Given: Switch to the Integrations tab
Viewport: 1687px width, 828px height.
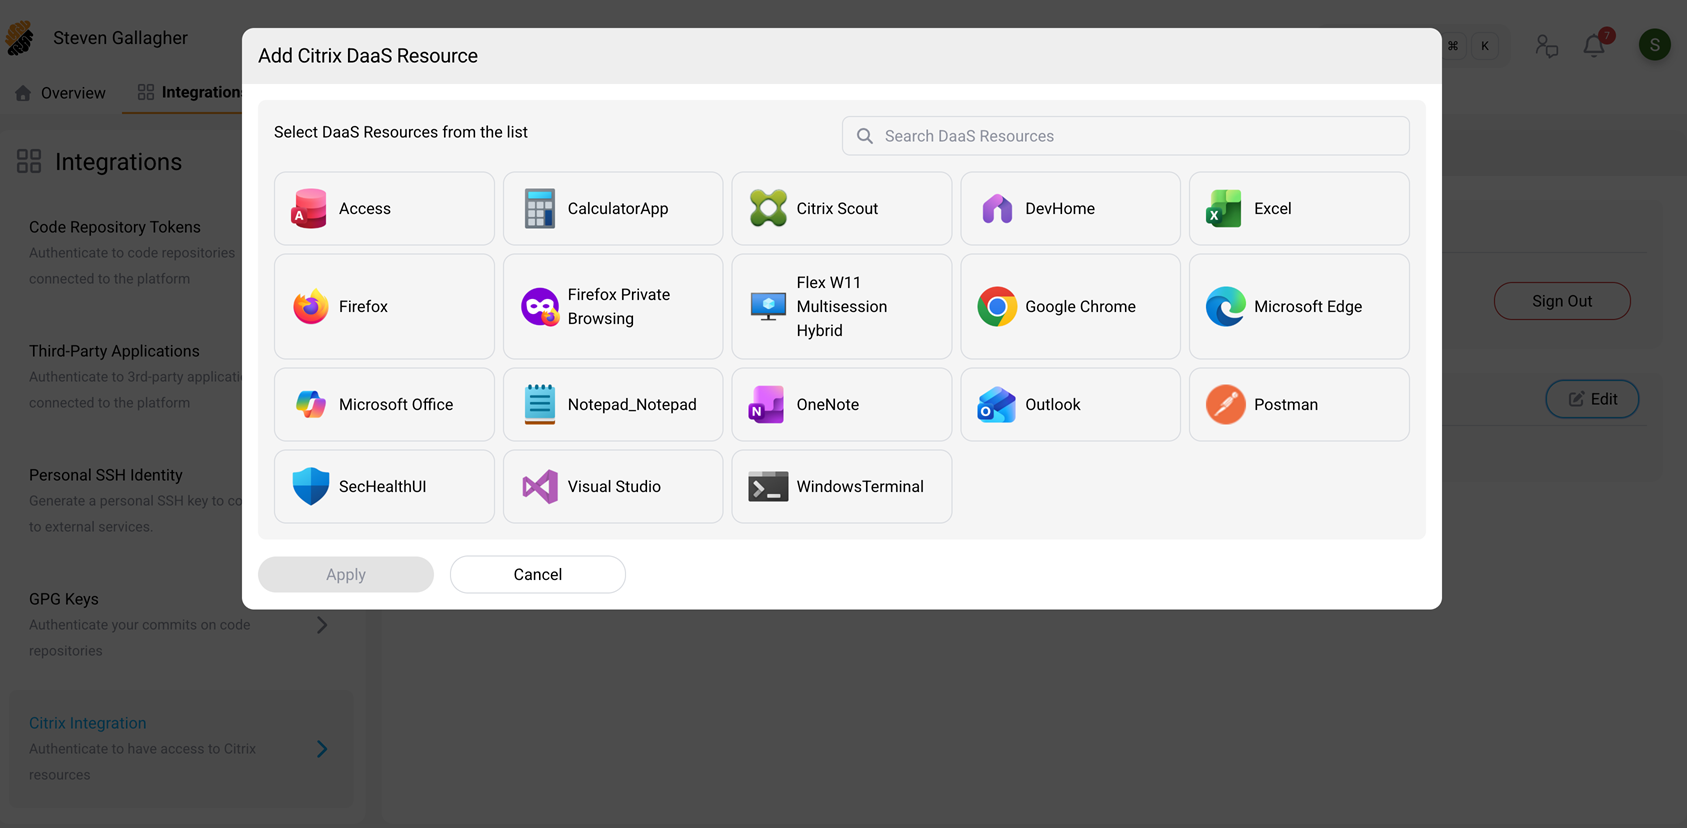Looking at the screenshot, I should 189,92.
